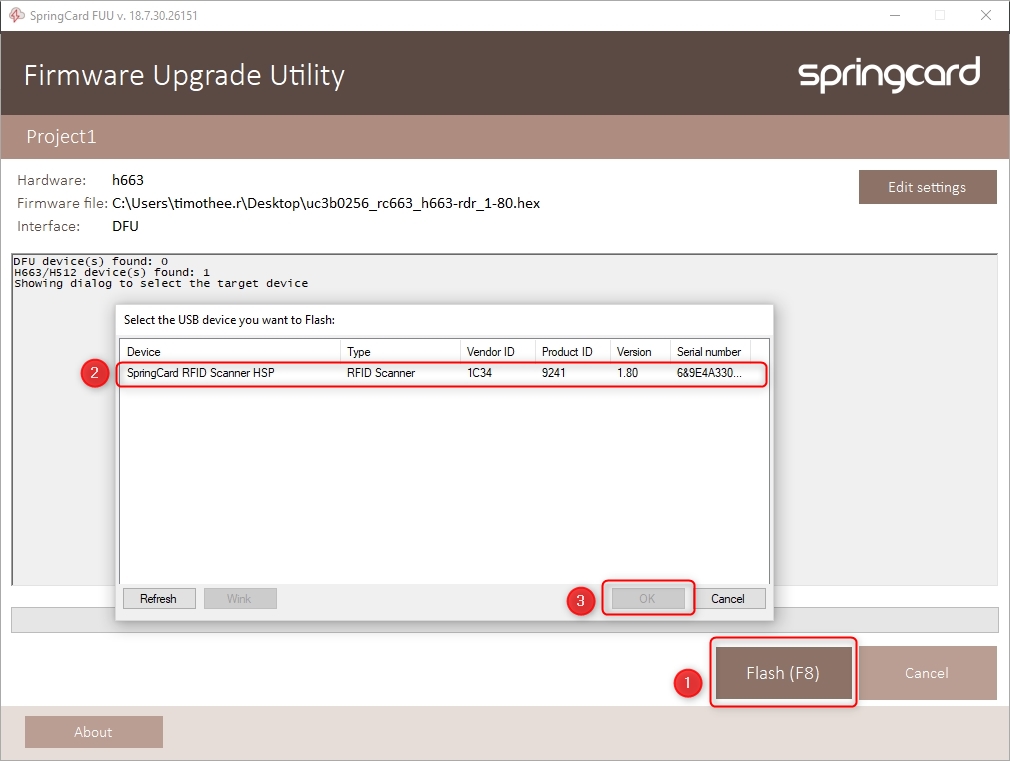Click log line 'H663/H512 device(s) found: 1'
The height and width of the screenshot is (761, 1010).
point(111,272)
